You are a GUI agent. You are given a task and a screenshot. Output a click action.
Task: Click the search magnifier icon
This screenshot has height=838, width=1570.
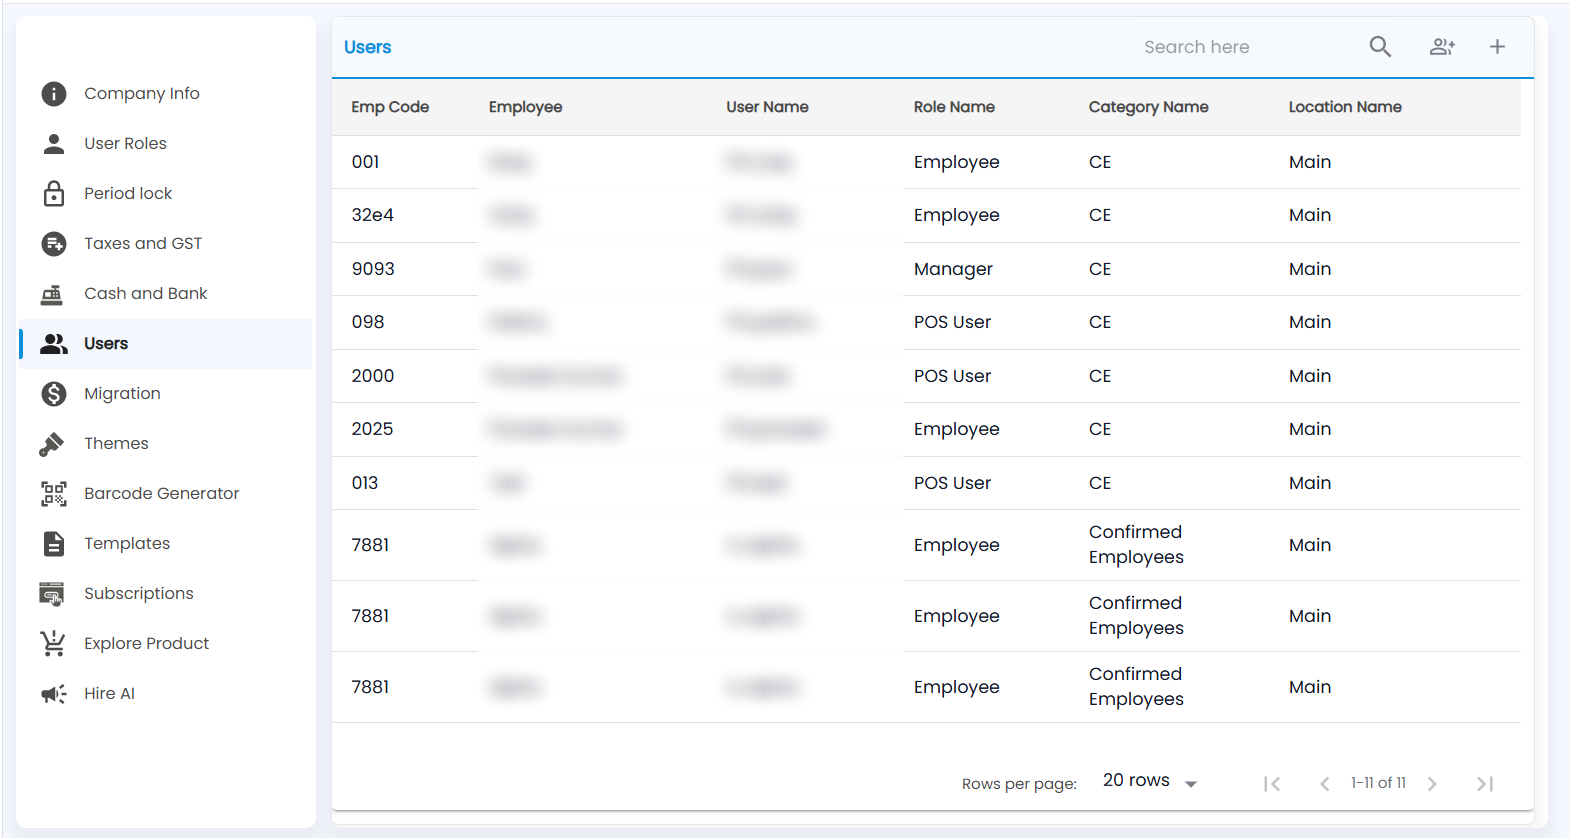[x=1380, y=47]
